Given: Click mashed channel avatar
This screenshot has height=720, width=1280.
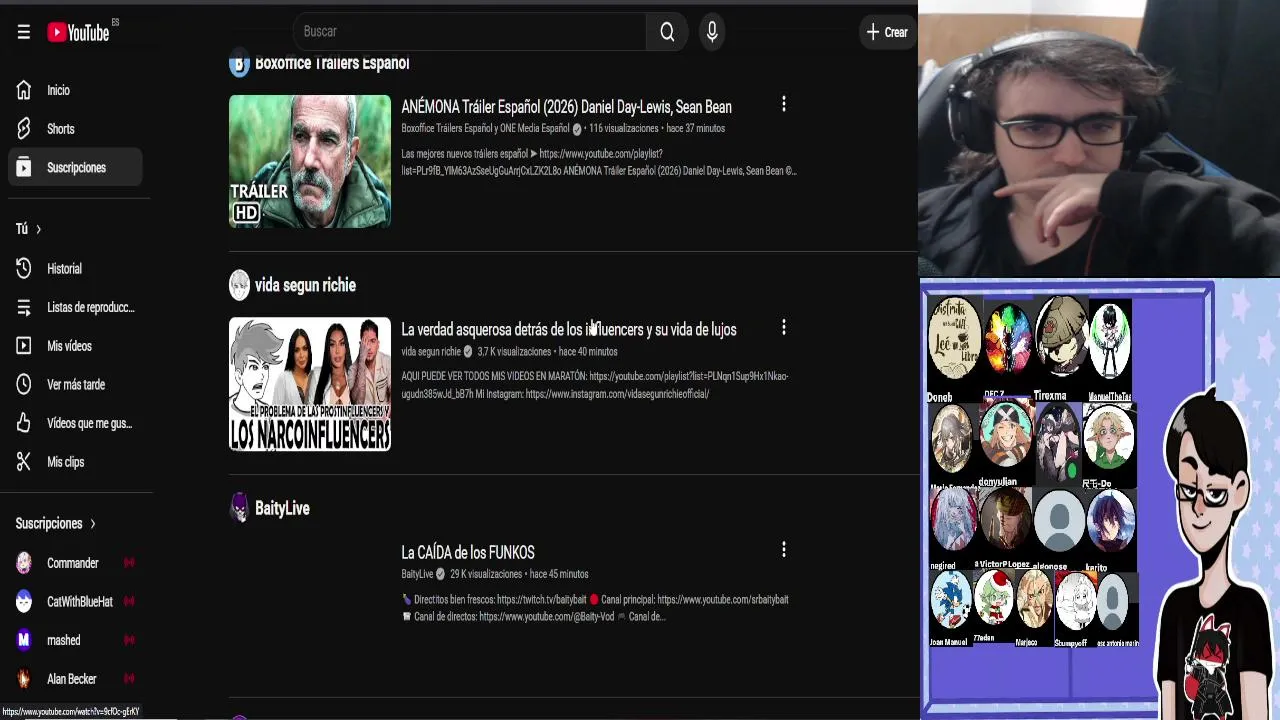Looking at the screenshot, I should point(24,640).
